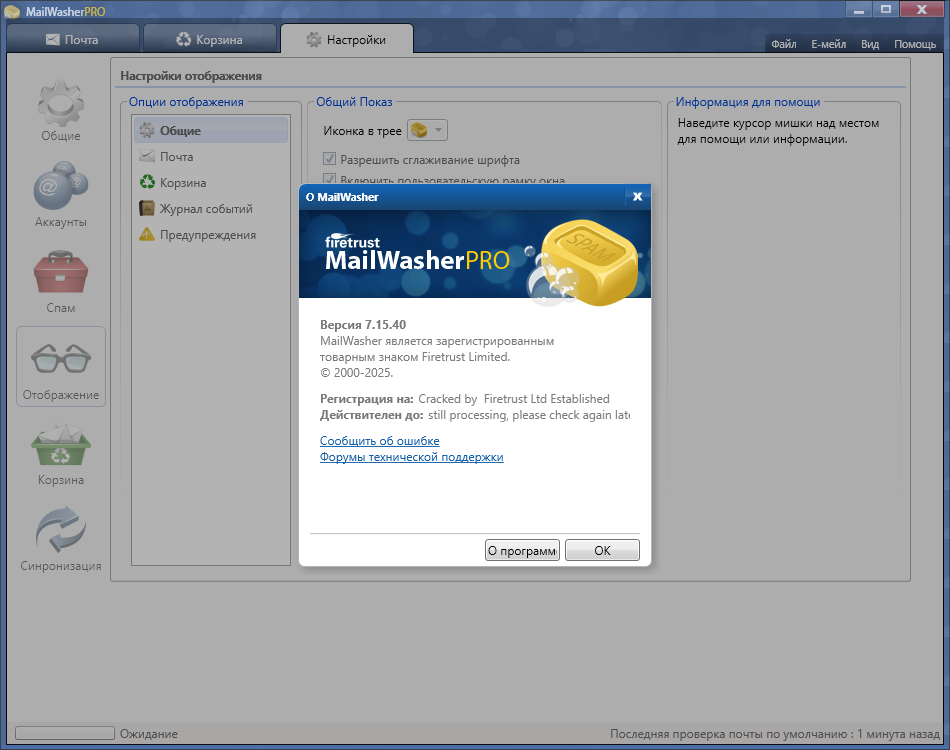Click the envelope icon beside Почта list item

(147, 156)
